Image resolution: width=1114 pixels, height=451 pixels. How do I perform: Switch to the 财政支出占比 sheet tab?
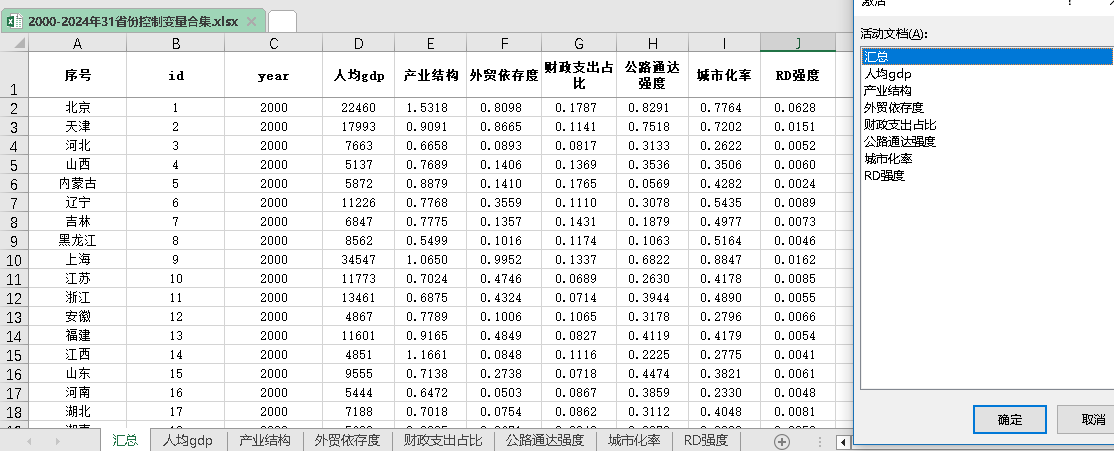tap(443, 440)
